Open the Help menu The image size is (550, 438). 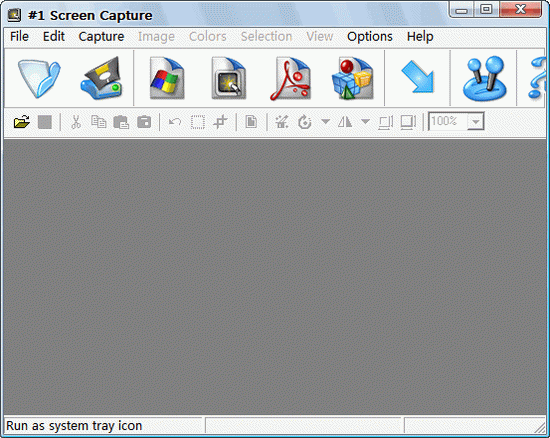(420, 36)
